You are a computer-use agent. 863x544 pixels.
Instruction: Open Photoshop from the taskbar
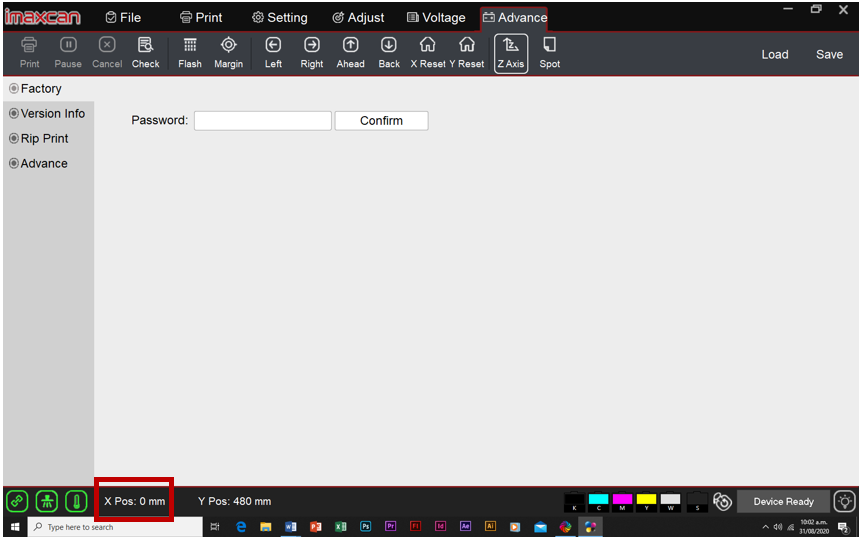coord(365,526)
